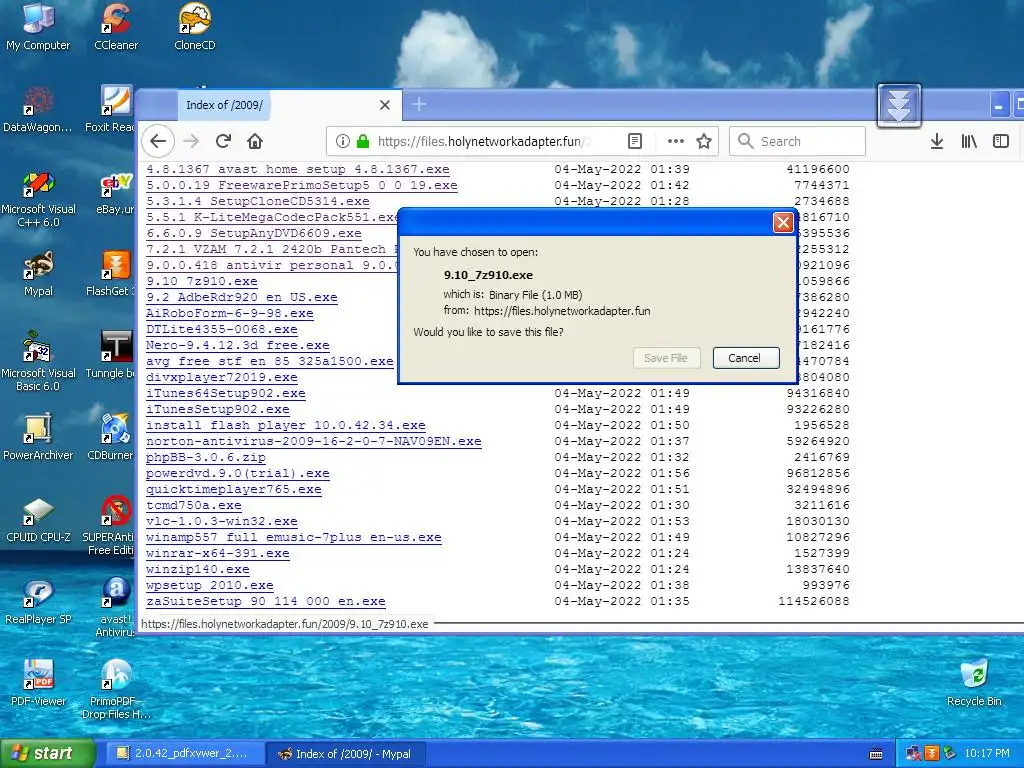Open link 4.8.1367 avast home setup exe

(298, 170)
